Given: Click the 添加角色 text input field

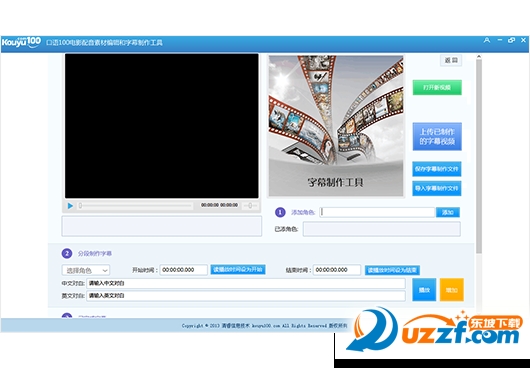Looking at the screenshot, I should pos(377,212).
